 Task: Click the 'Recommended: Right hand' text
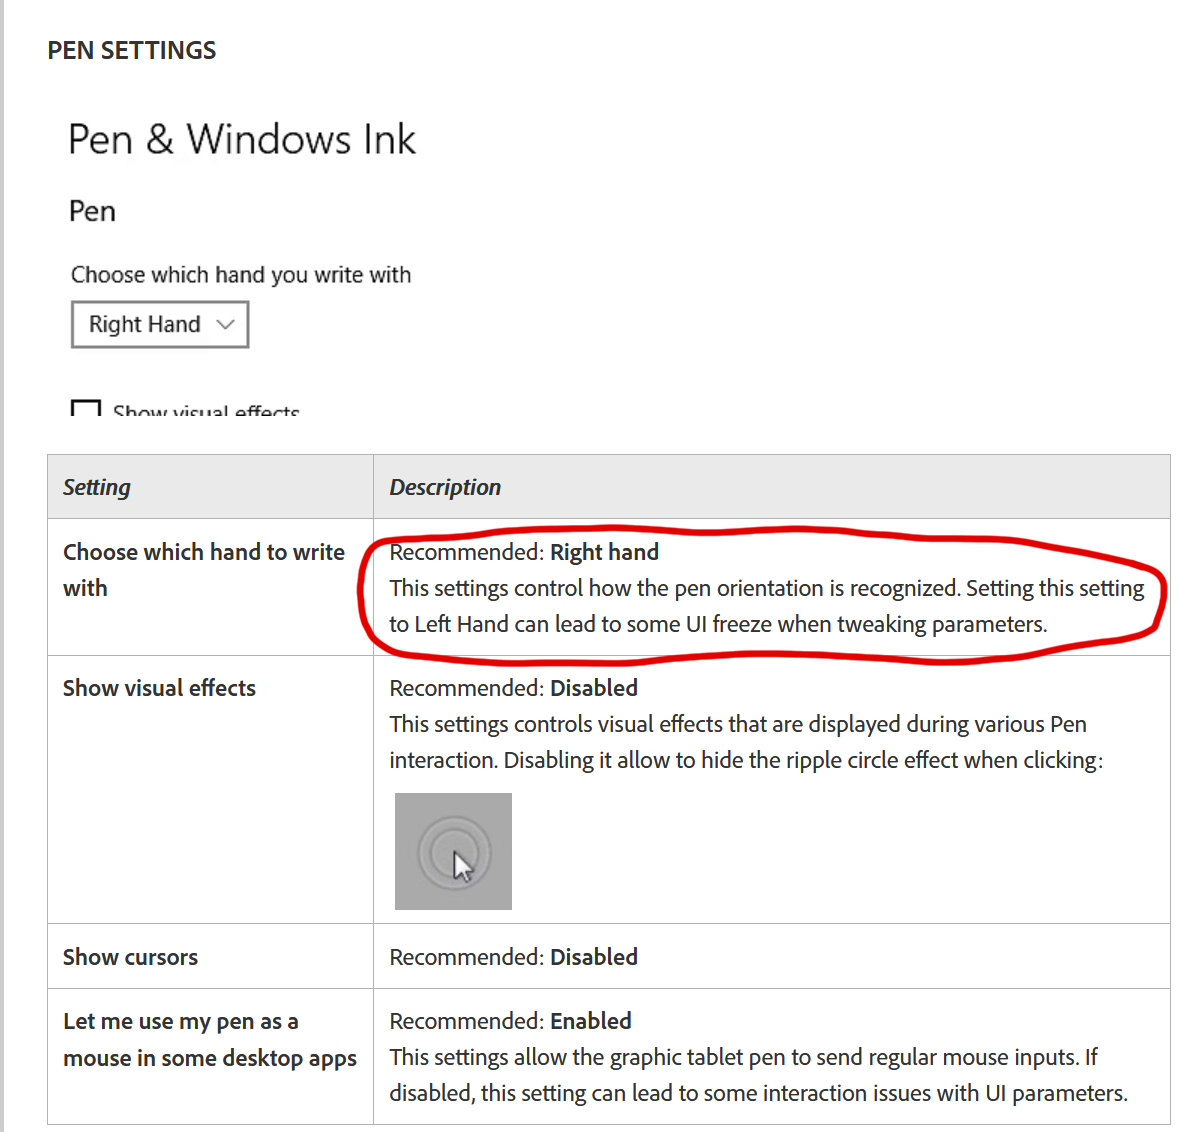click(x=524, y=552)
